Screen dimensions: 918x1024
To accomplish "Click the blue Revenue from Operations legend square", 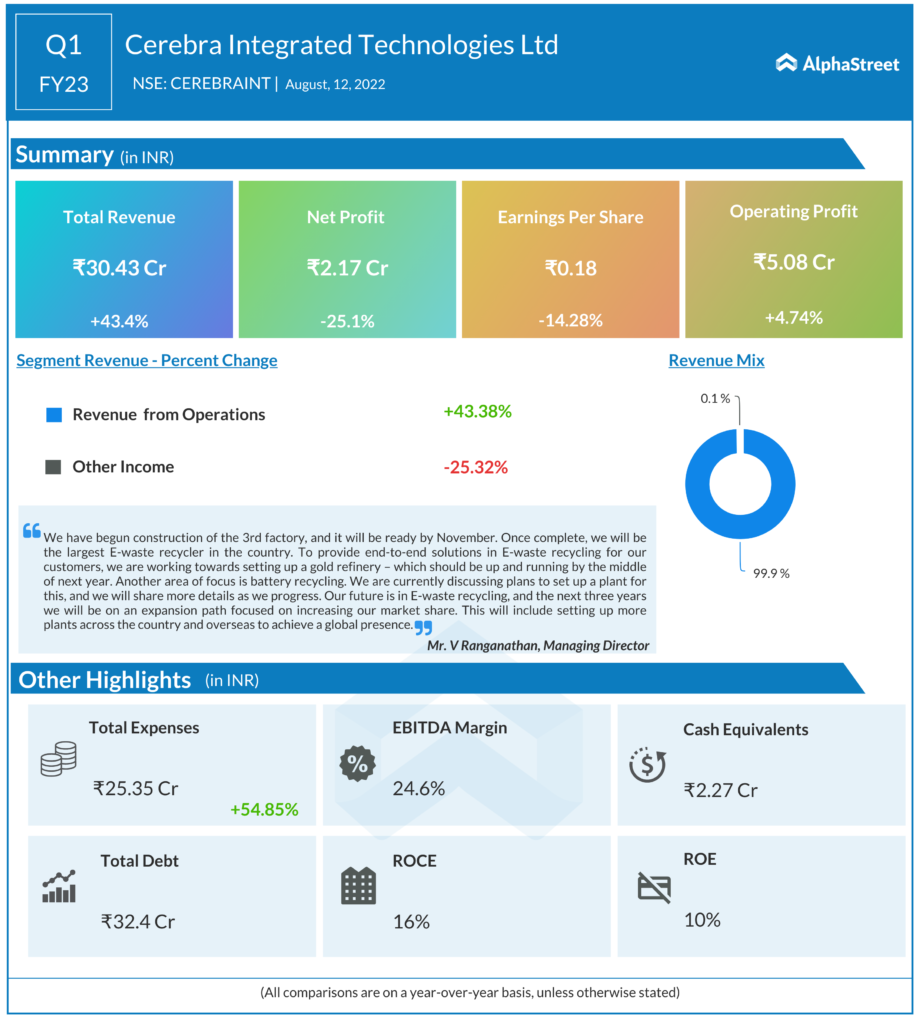I will pos(54,414).
